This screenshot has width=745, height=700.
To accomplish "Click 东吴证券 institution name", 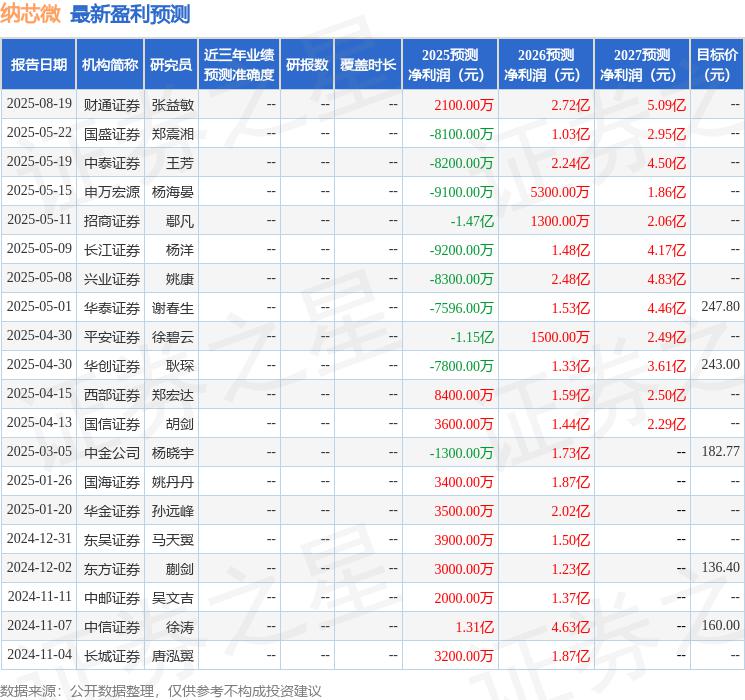I will 112,540.
